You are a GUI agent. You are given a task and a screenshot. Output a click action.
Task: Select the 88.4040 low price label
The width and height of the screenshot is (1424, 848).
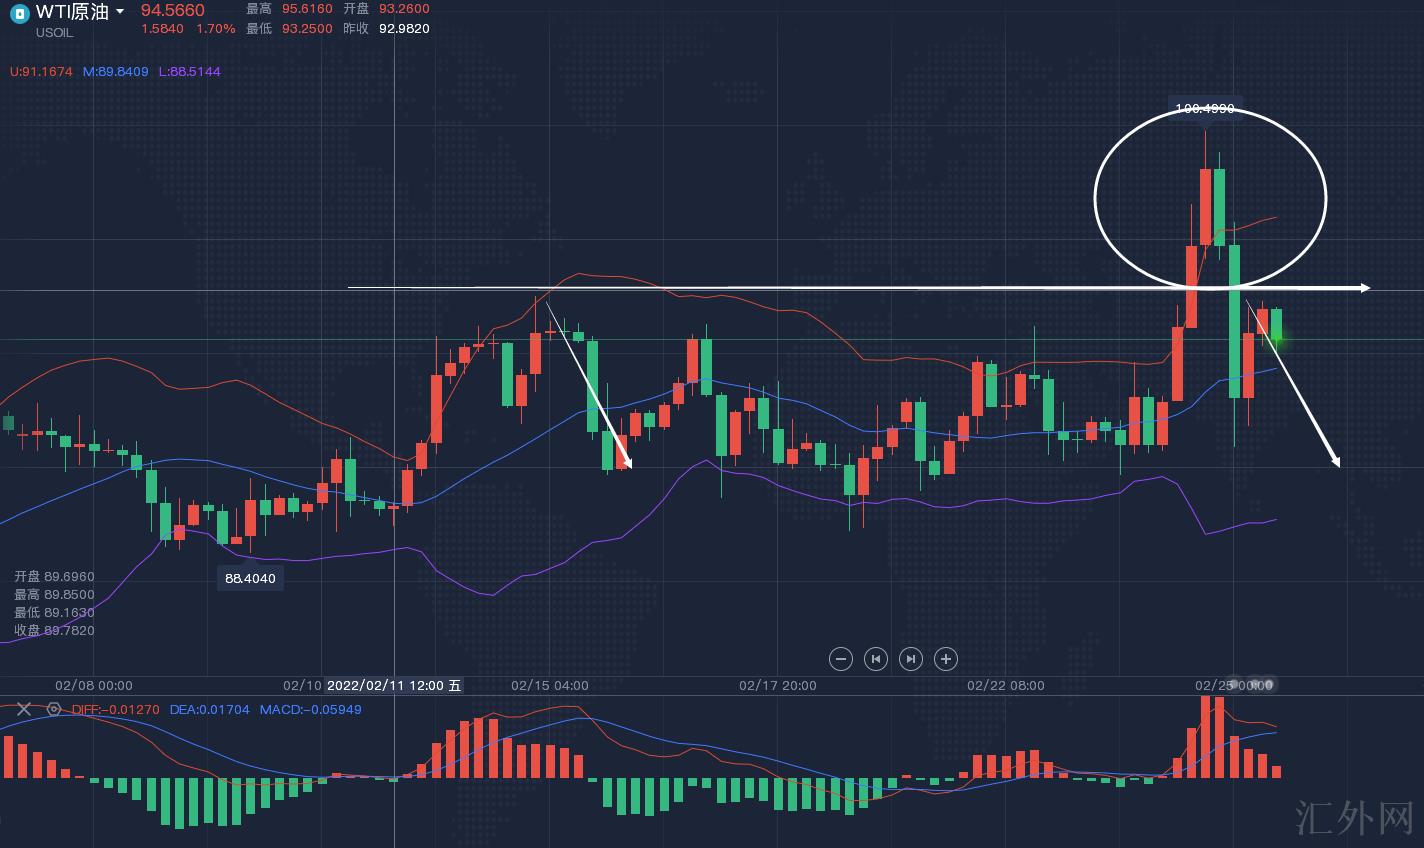[250, 578]
